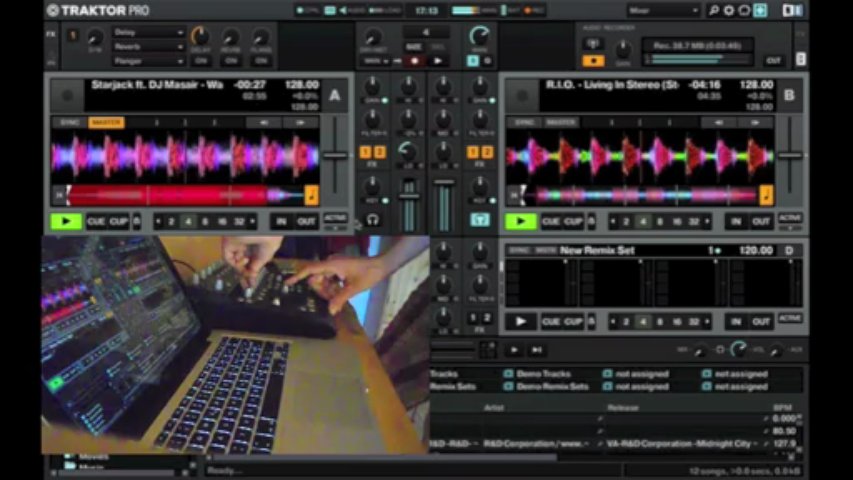Image resolution: width=853 pixels, height=480 pixels.
Task: Play Deck A with the green play button
Action: click(66, 221)
